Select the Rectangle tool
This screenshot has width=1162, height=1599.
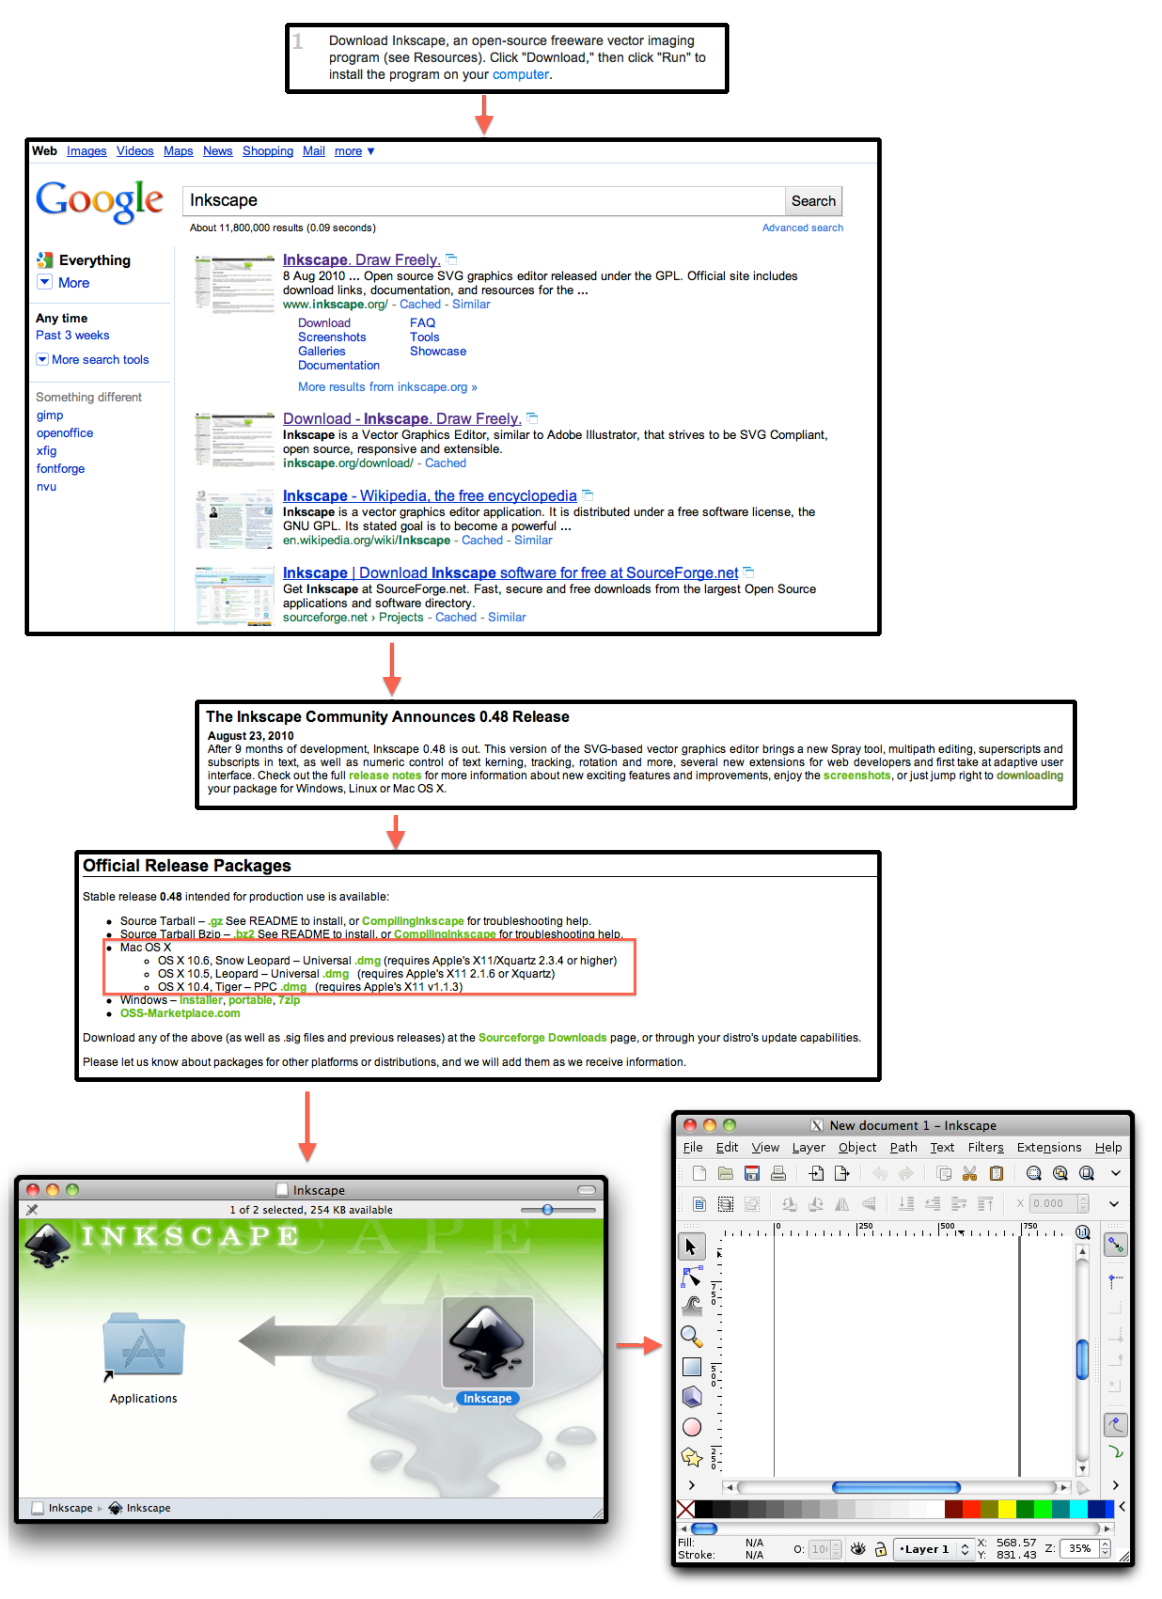(x=691, y=1367)
